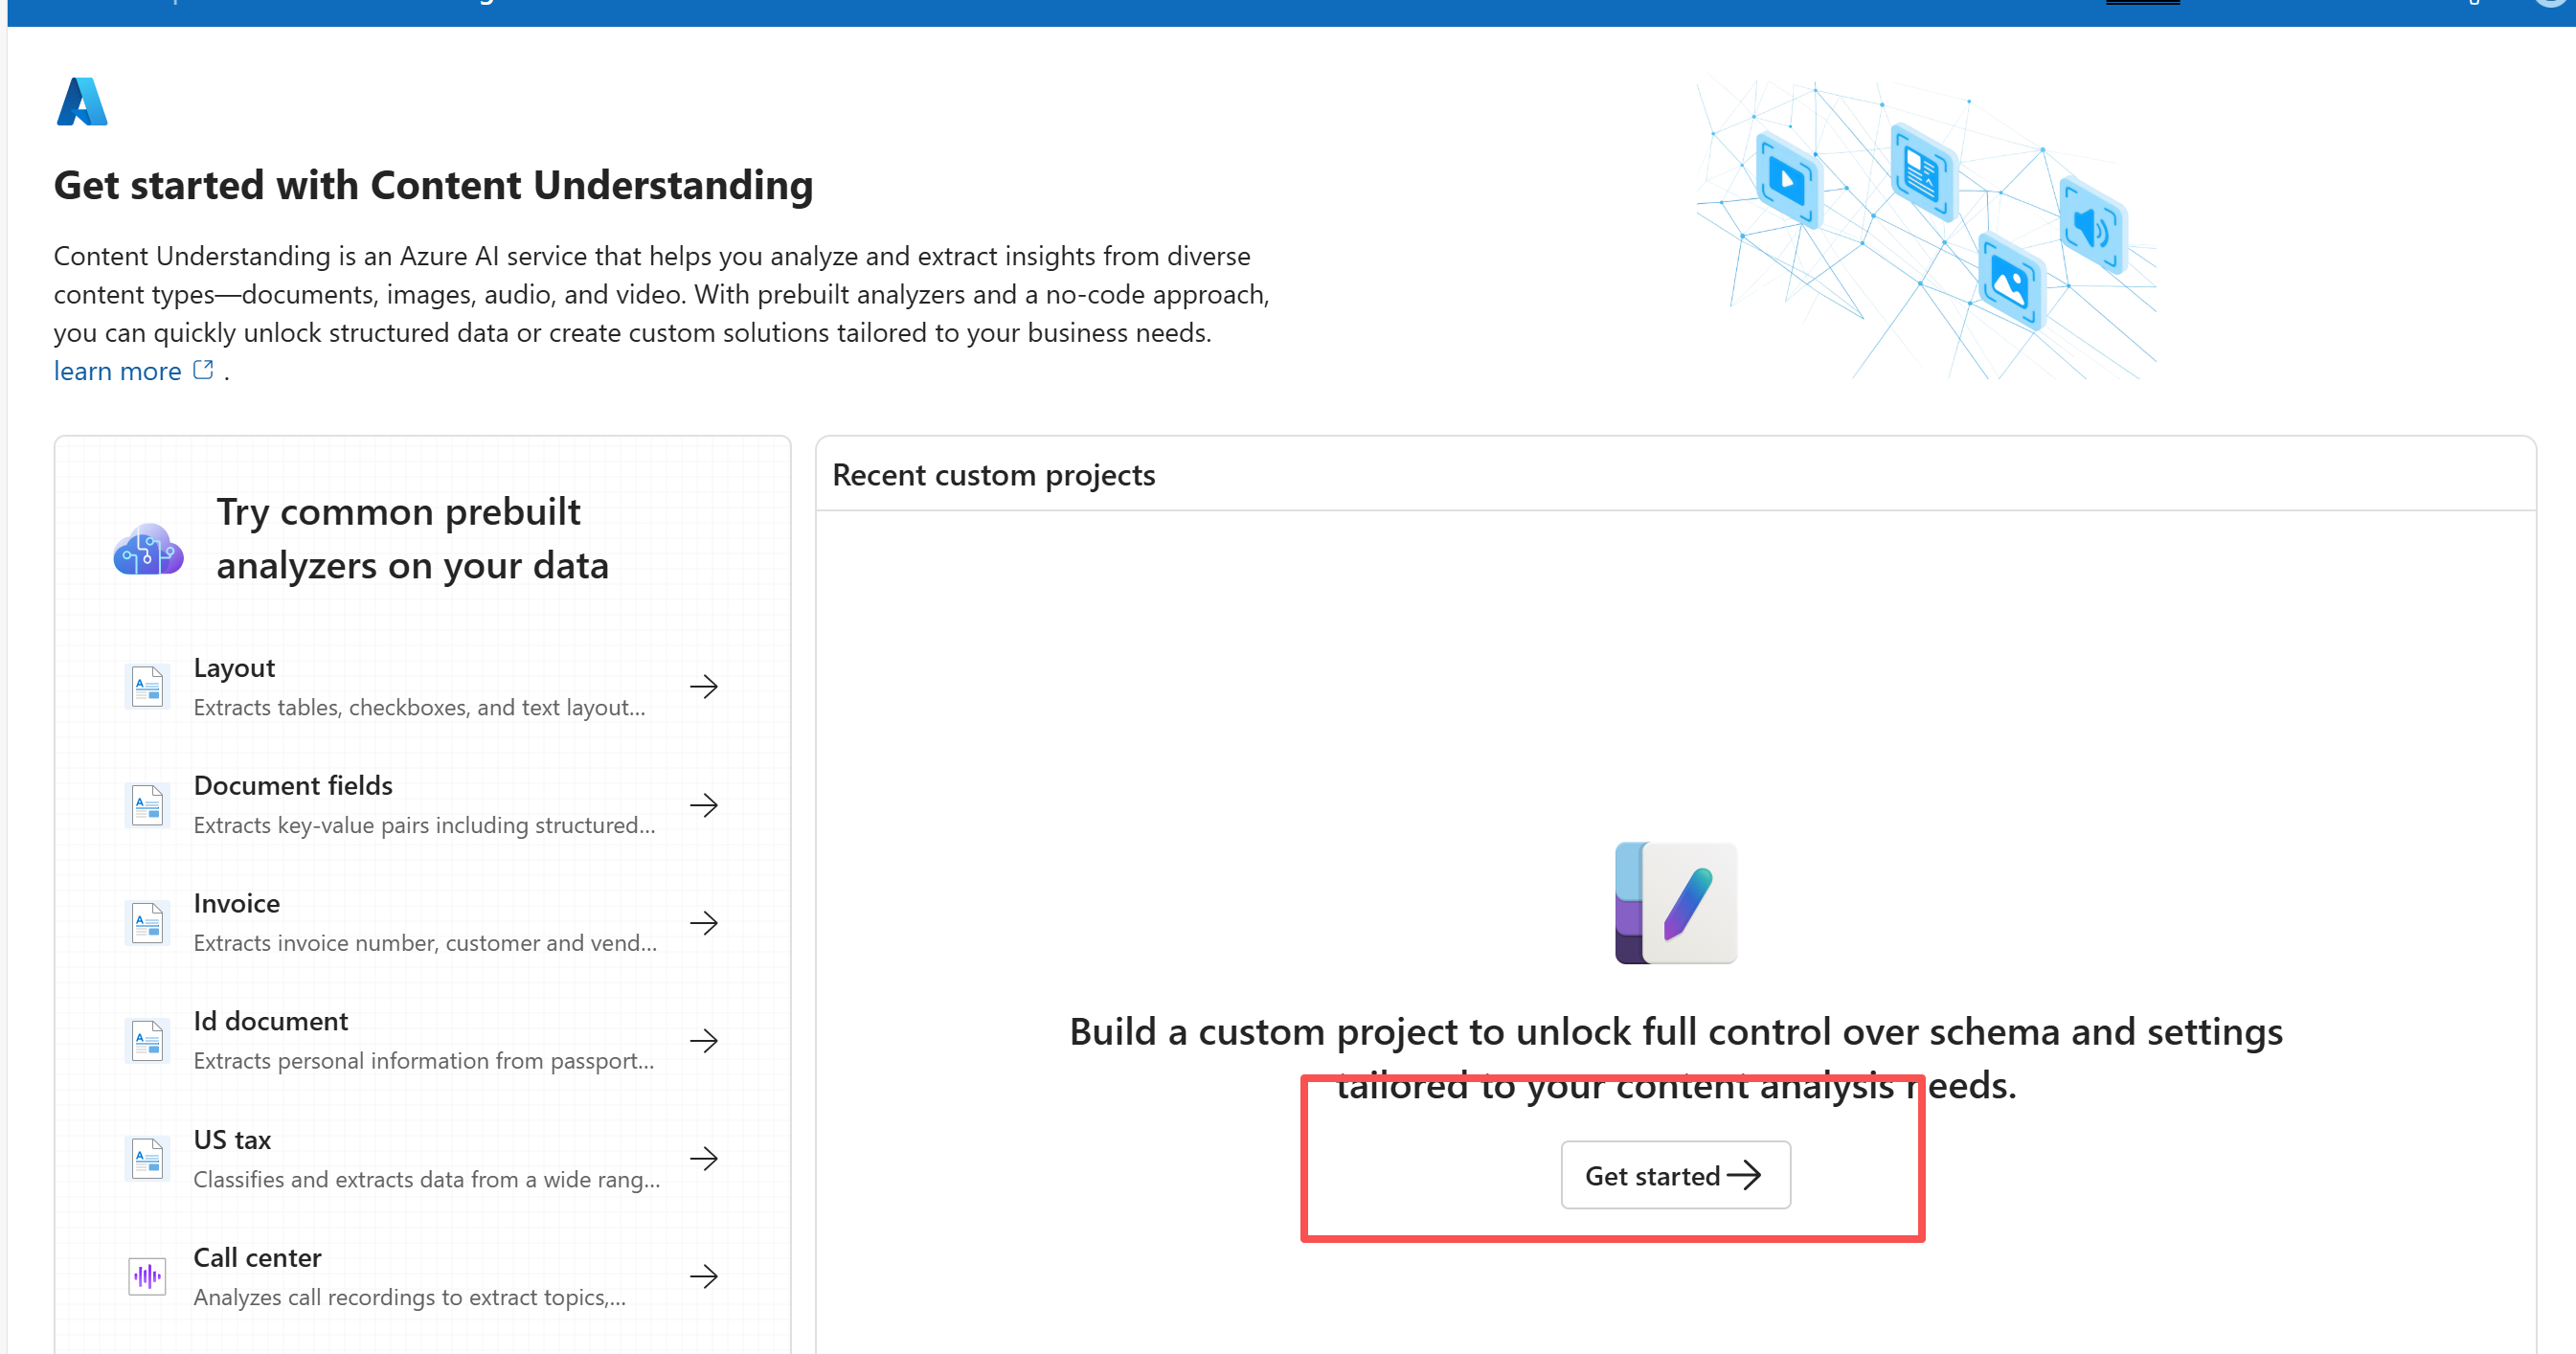
Task: Click the Id document file icon
Action: point(148,1041)
